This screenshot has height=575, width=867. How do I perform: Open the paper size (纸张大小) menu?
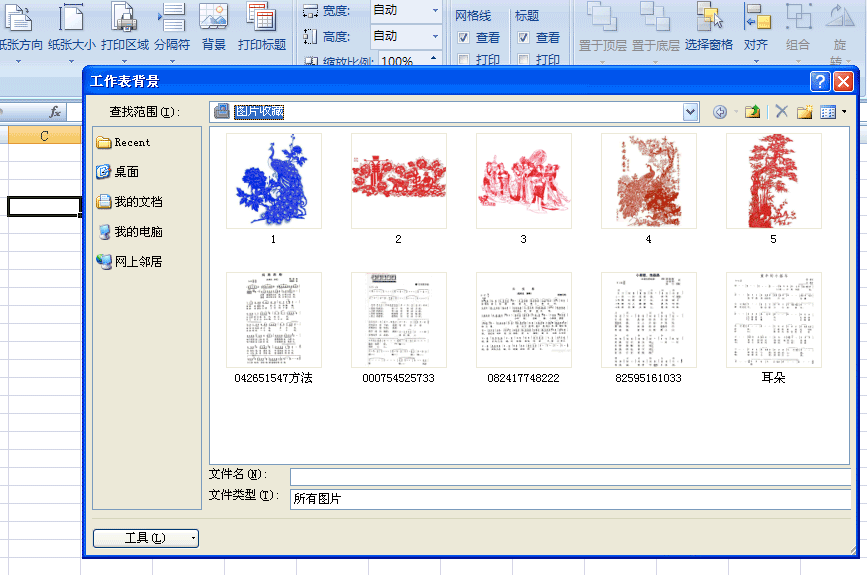pyautogui.click(x=71, y=30)
